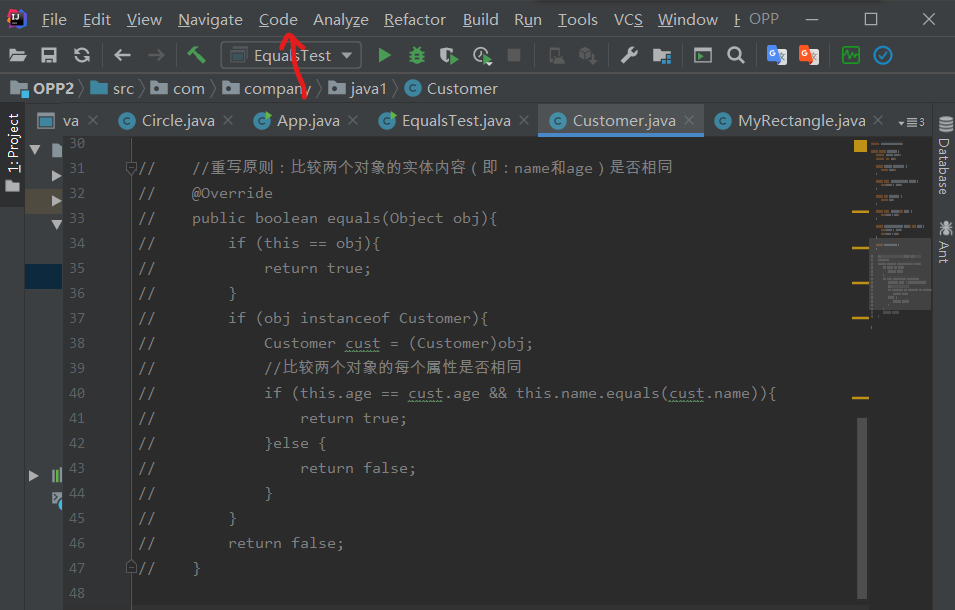
Task: Run EqualsTest with the green play icon
Action: [384, 55]
